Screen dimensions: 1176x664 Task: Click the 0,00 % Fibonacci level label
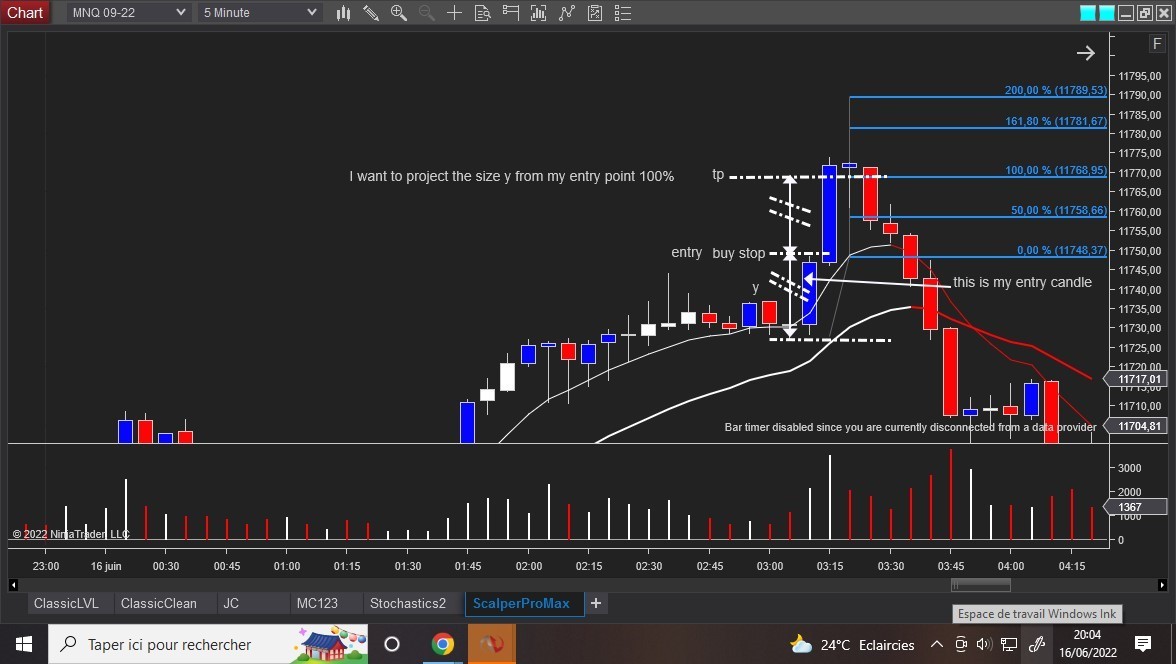[x=1061, y=250]
